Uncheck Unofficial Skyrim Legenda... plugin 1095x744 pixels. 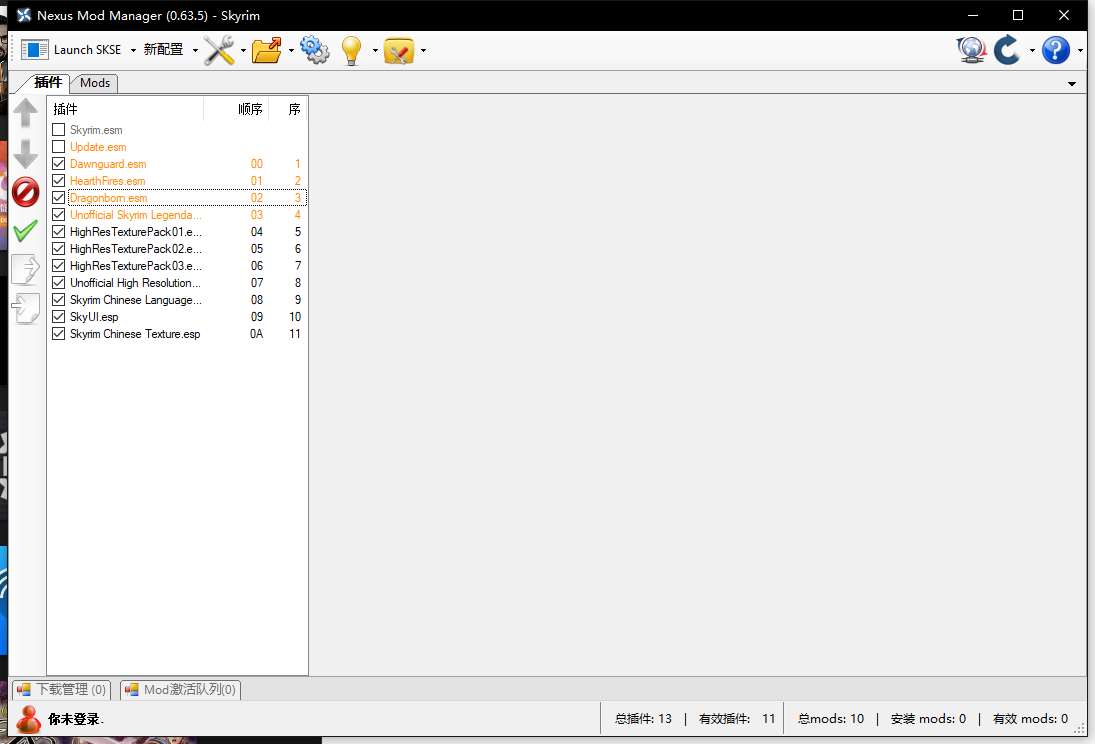[x=59, y=214]
